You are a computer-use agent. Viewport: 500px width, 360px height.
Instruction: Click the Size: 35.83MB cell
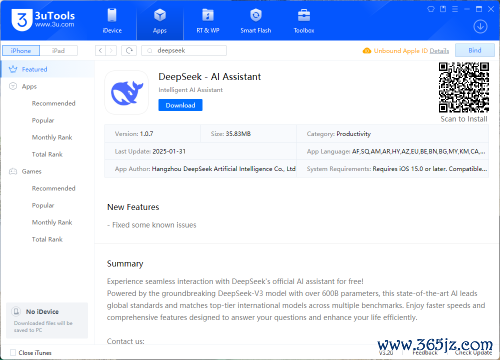coord(248,134)
